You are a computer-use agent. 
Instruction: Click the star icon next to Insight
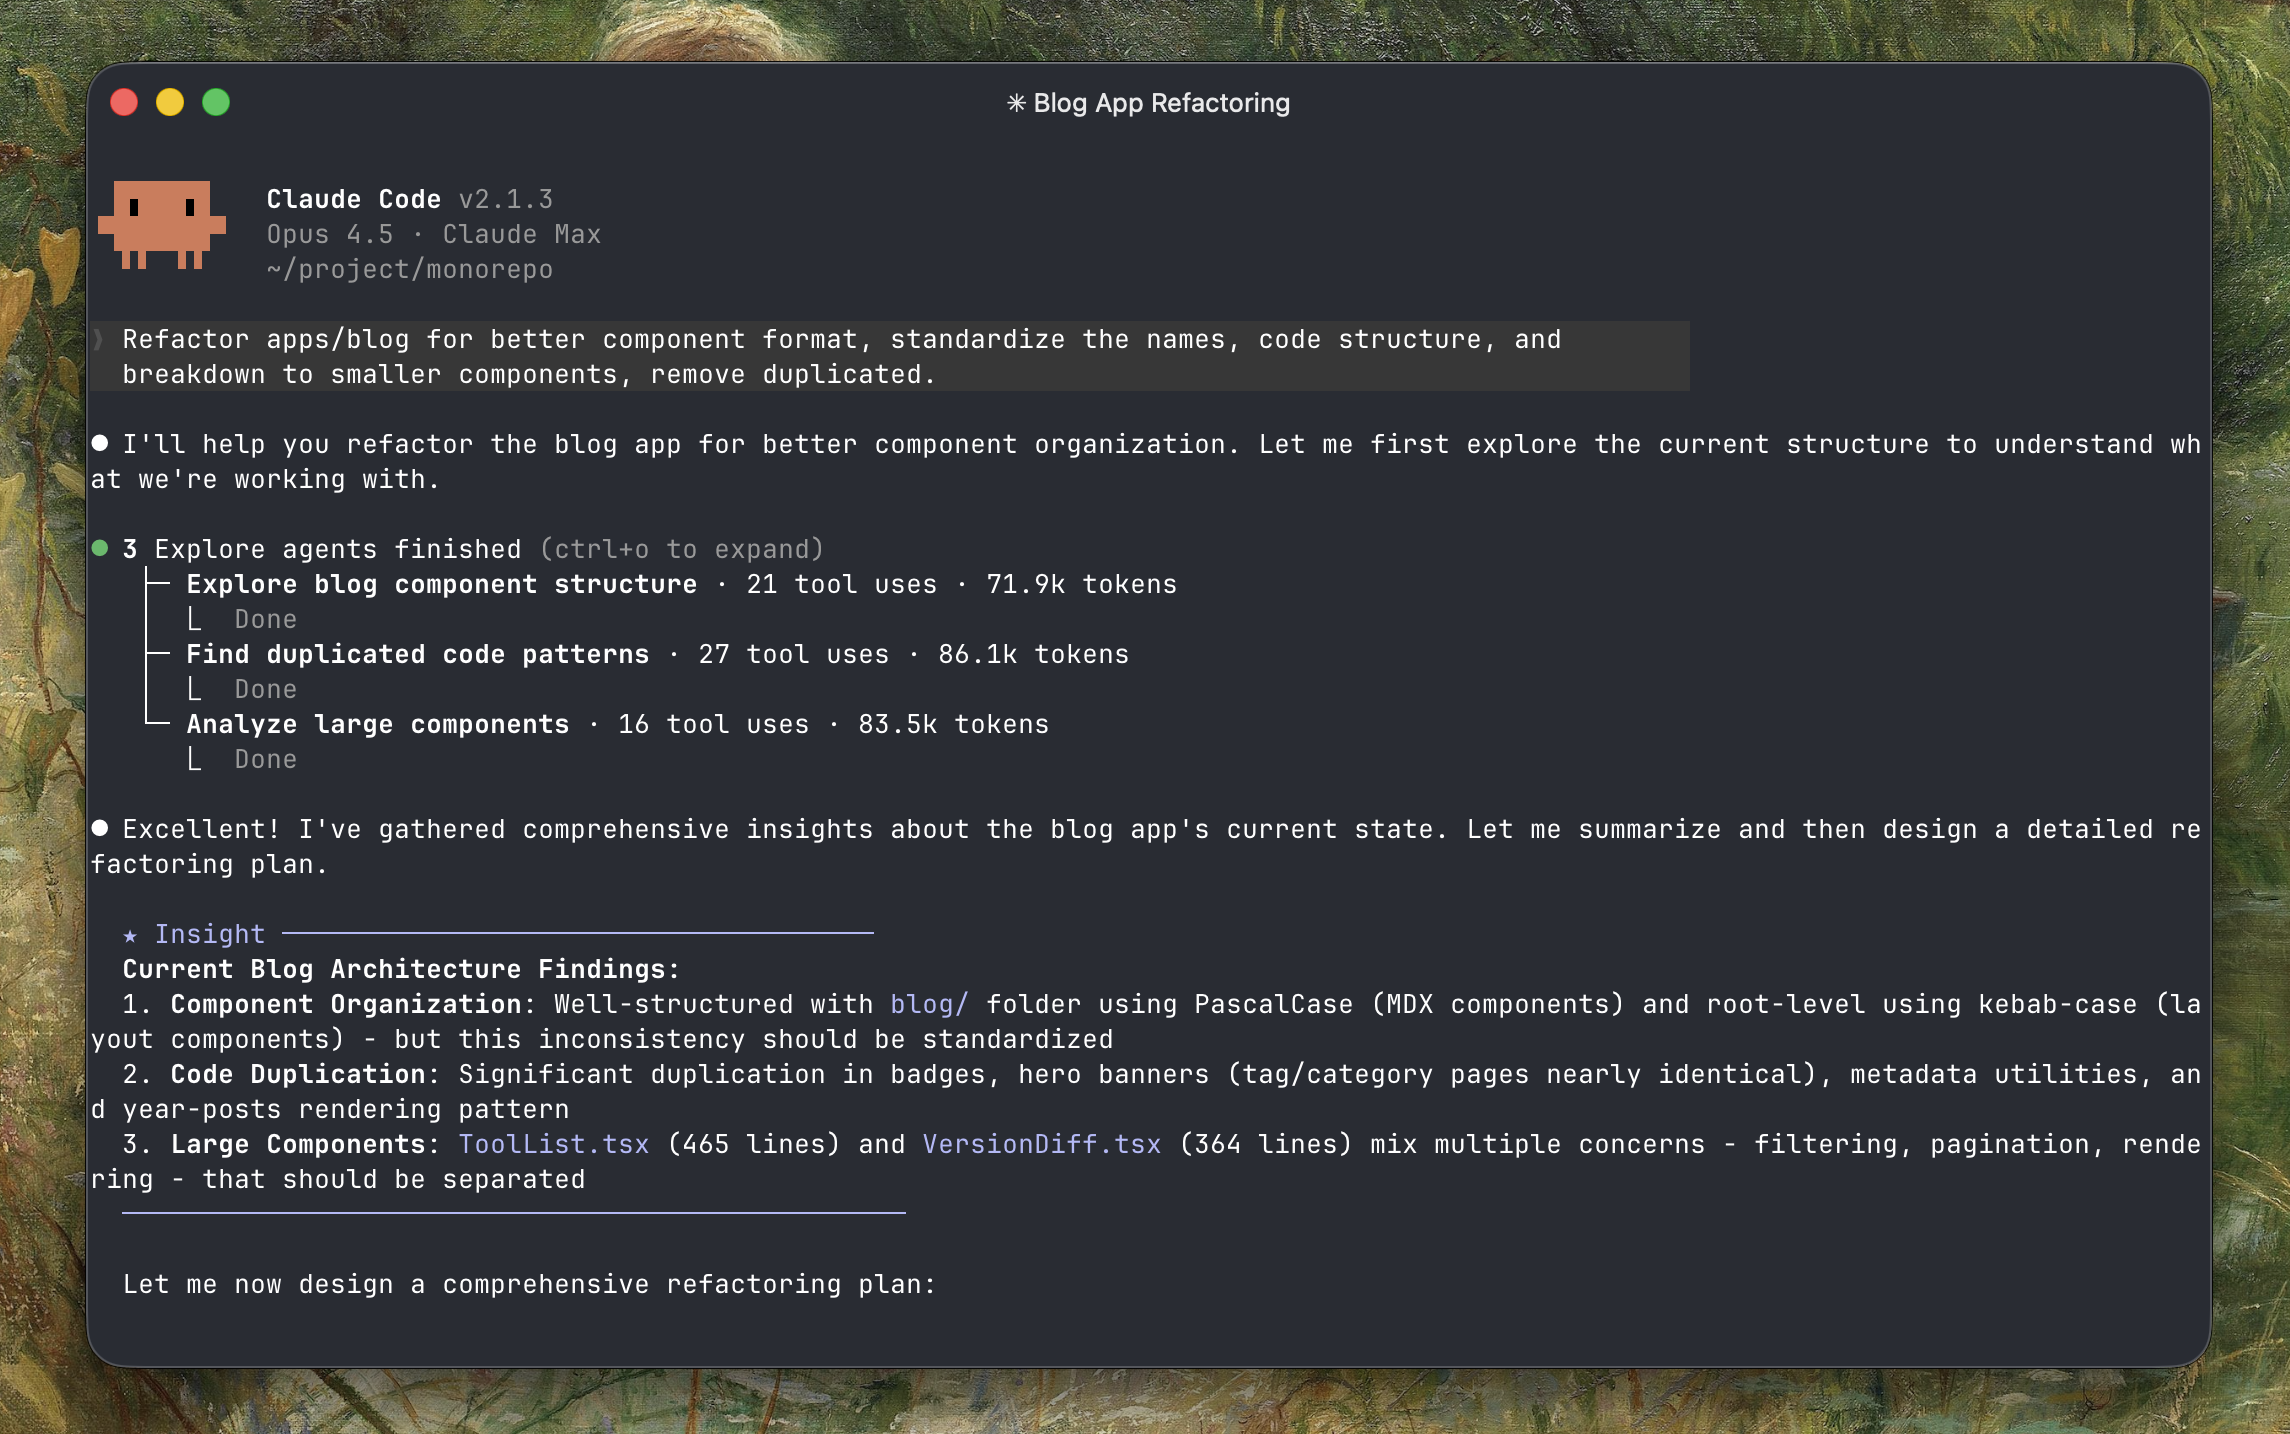[130, 935]
